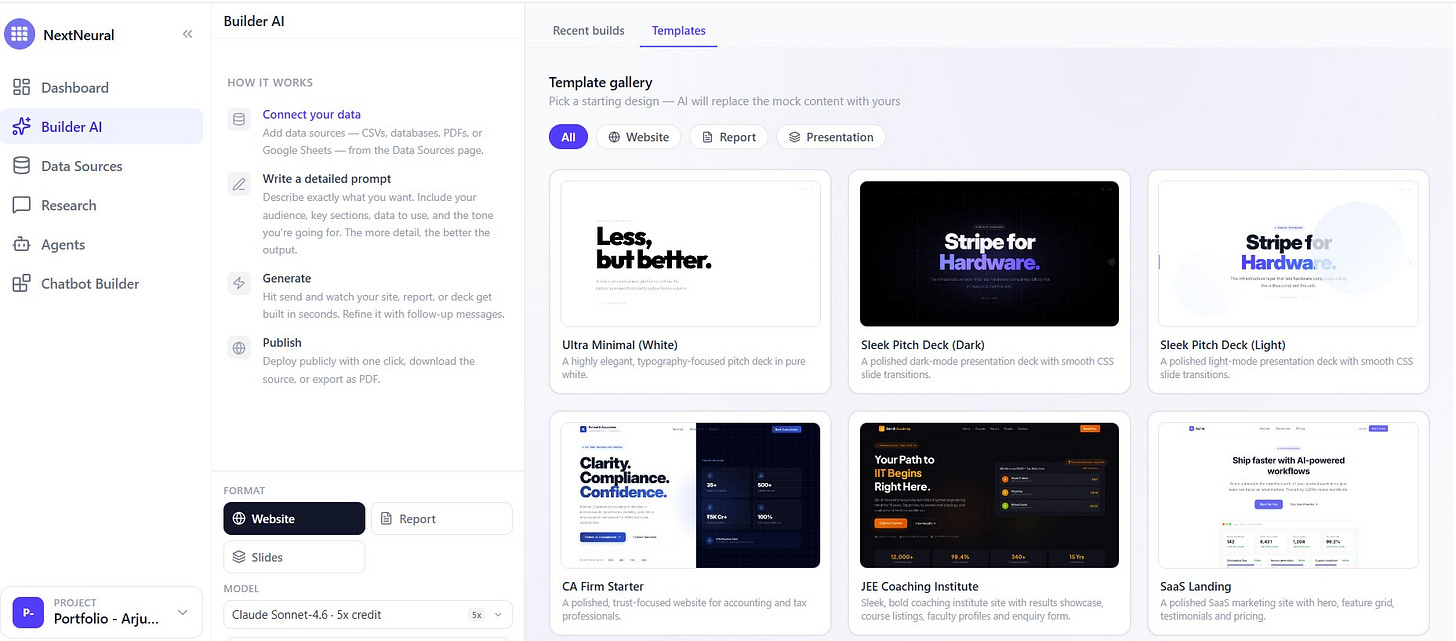Click the Builder AI sparkle icon

(x=21, y=127)
